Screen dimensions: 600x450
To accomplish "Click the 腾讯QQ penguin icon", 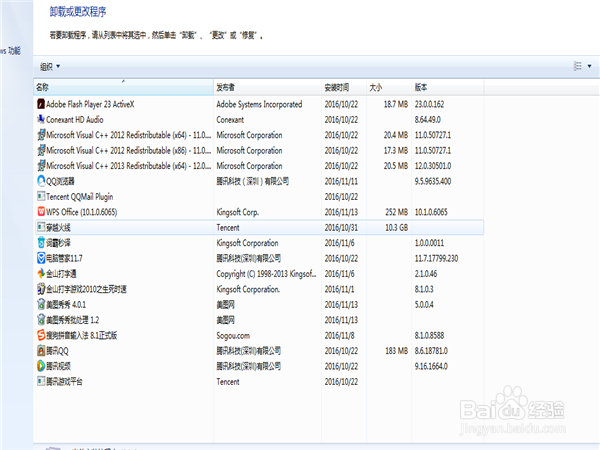I will [x=41, y=351].
